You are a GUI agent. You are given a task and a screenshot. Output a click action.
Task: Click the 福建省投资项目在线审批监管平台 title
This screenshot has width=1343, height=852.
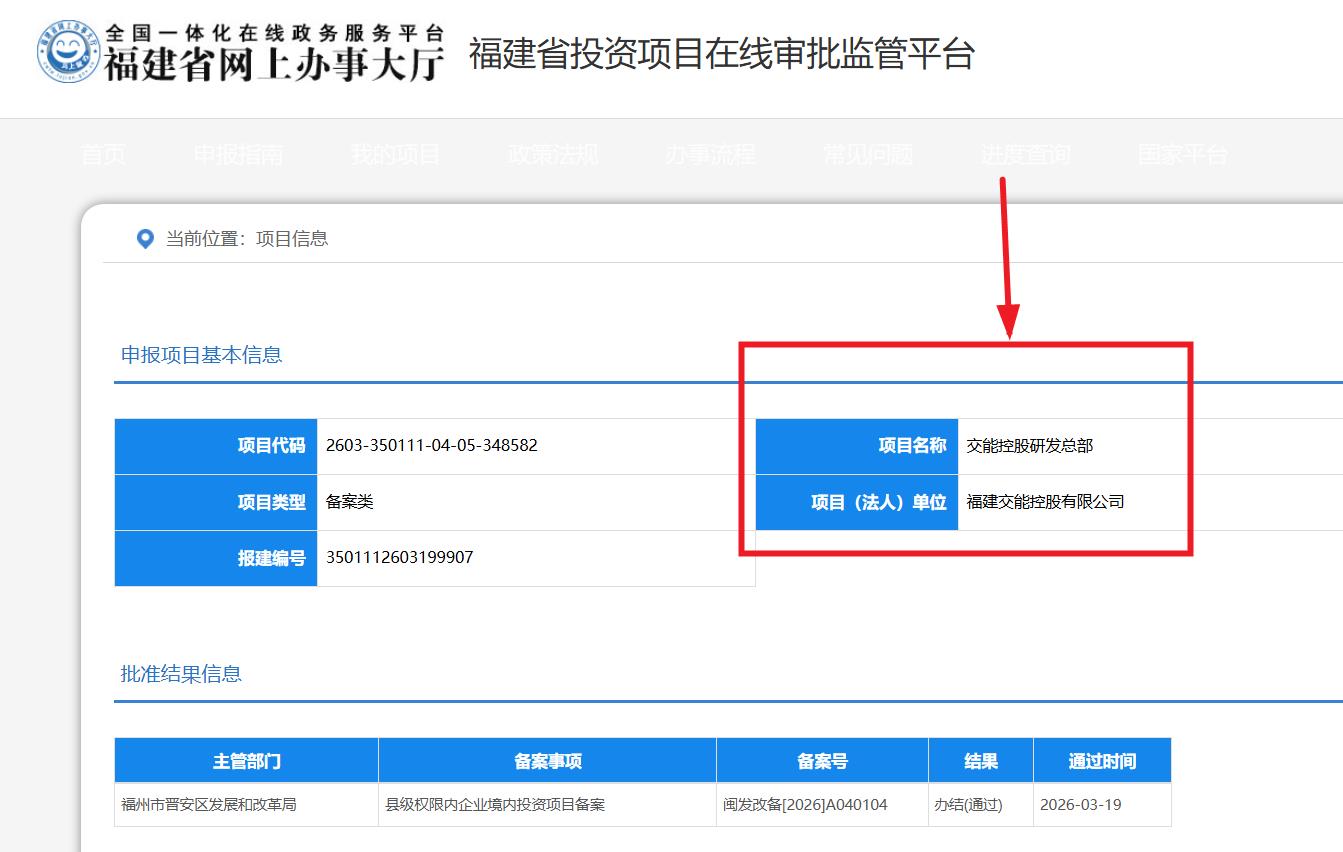721,54
